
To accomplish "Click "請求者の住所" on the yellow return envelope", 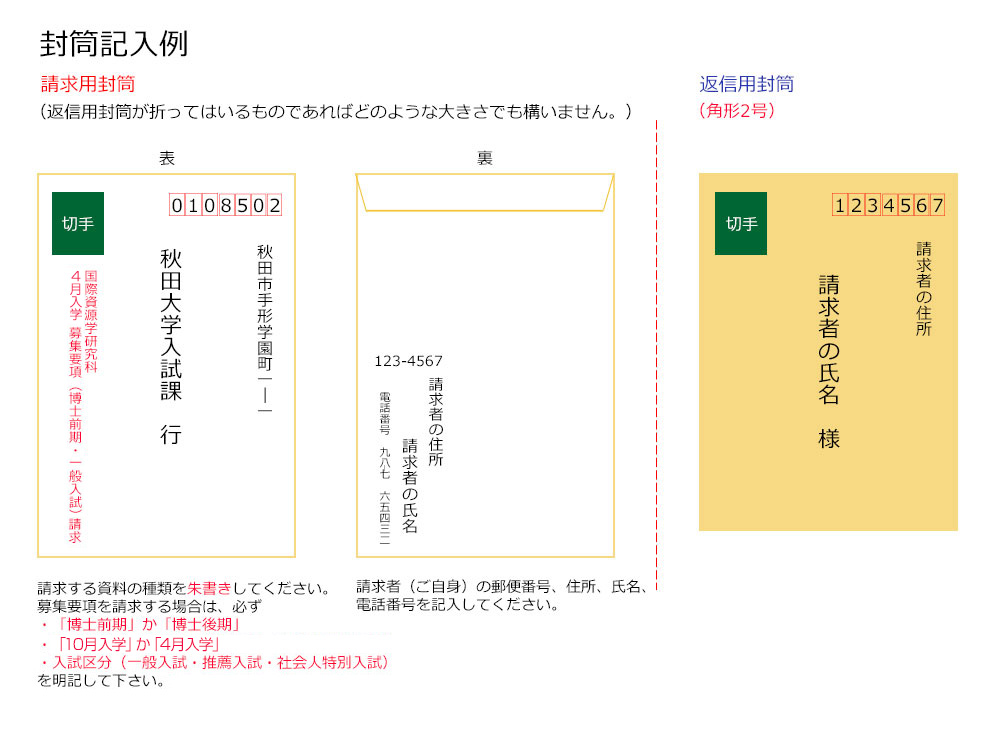I will 923,289.
